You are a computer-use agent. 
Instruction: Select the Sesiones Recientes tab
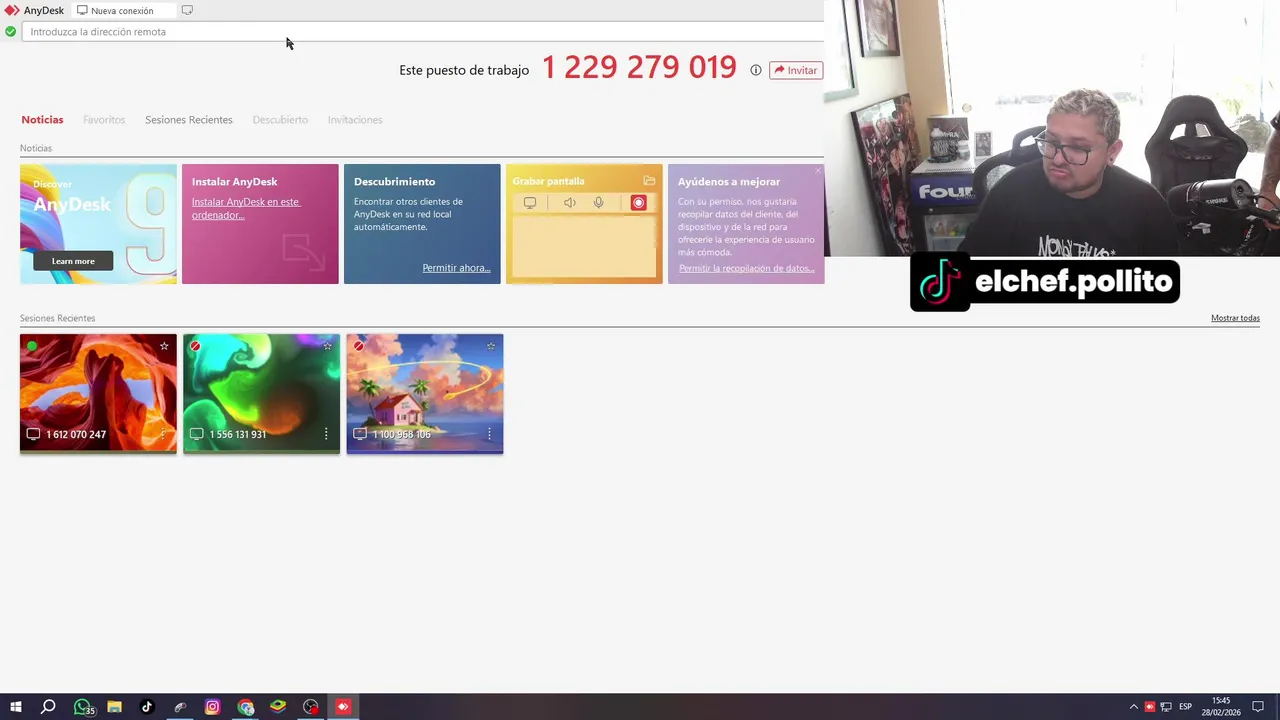(x=189, y=120)
